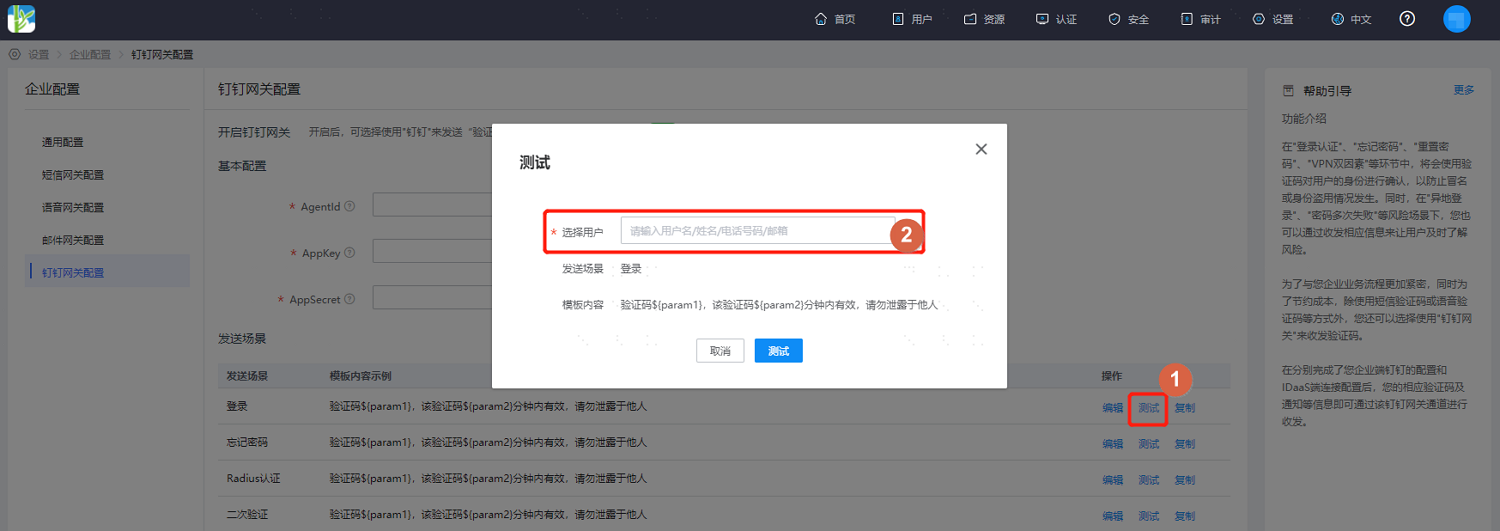Click 取消 button in the dialog
The height and width of the screenshot is (531, 1500).
(720, 351)
